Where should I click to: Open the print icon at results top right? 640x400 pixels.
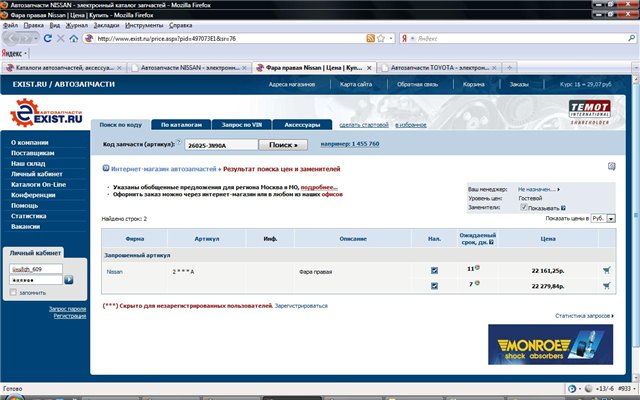pos(611,166)
